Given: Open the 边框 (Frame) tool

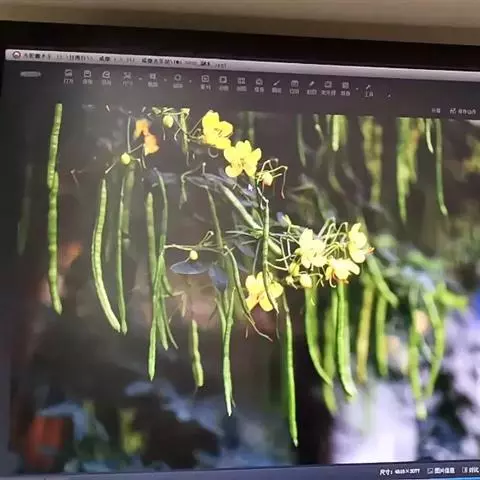Looking at the screenshot, I should (x=223, y=83).
